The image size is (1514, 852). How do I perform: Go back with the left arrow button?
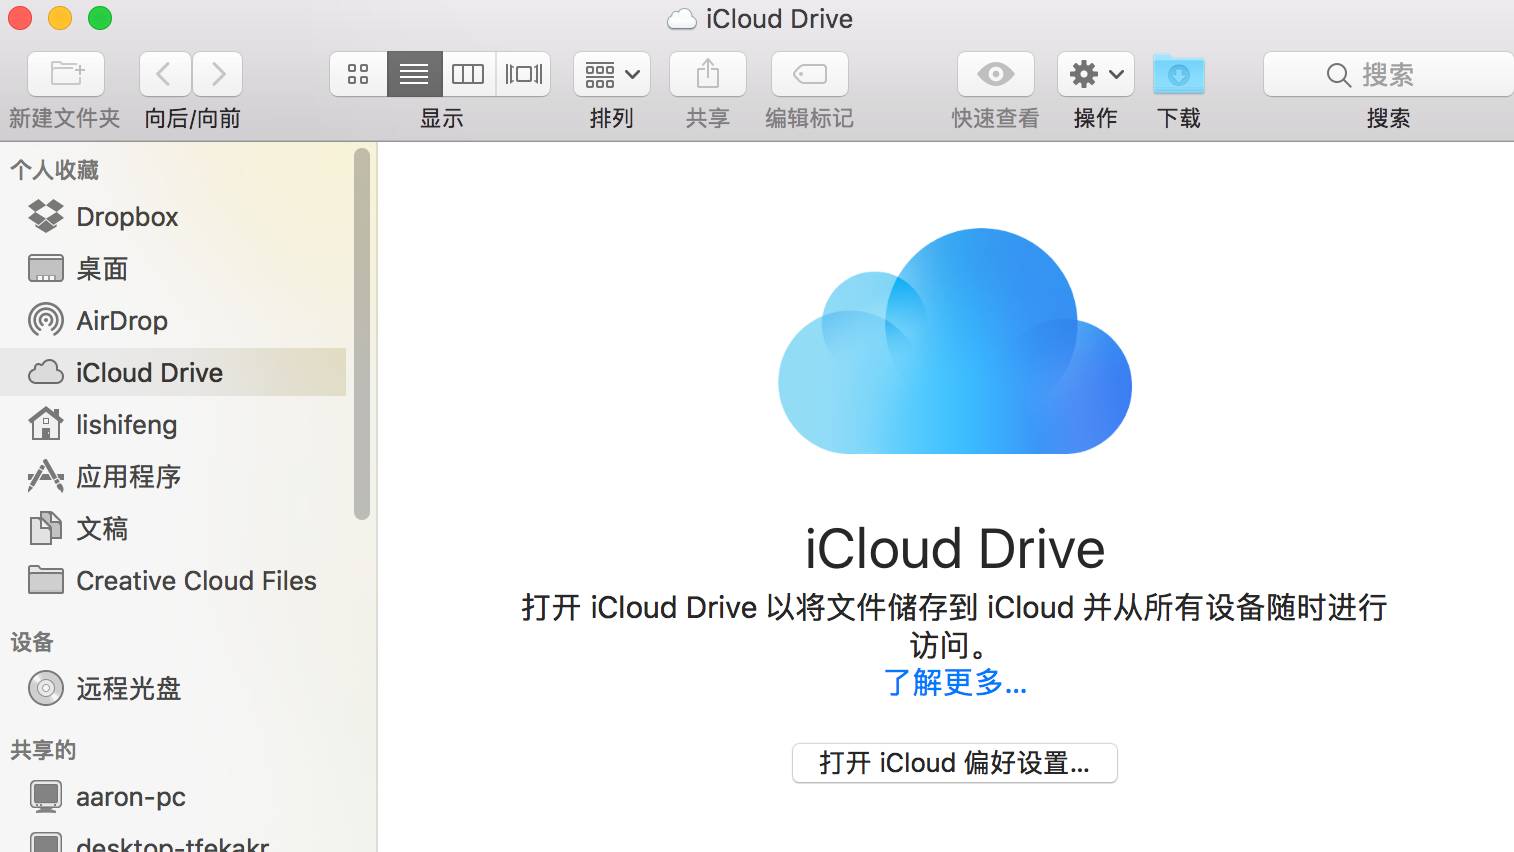[165, 74]
